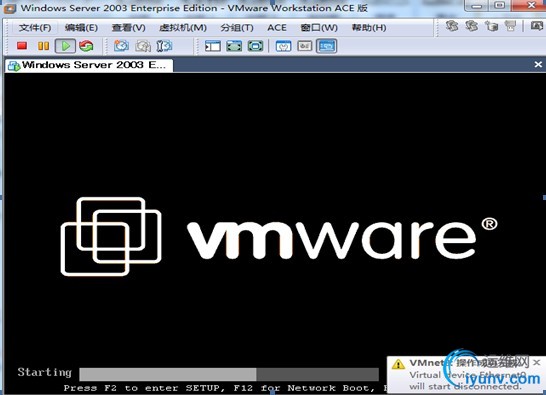Take a snapshot of the virtual machine
This screenshot has width=546, height=395.
coord(121,46)
